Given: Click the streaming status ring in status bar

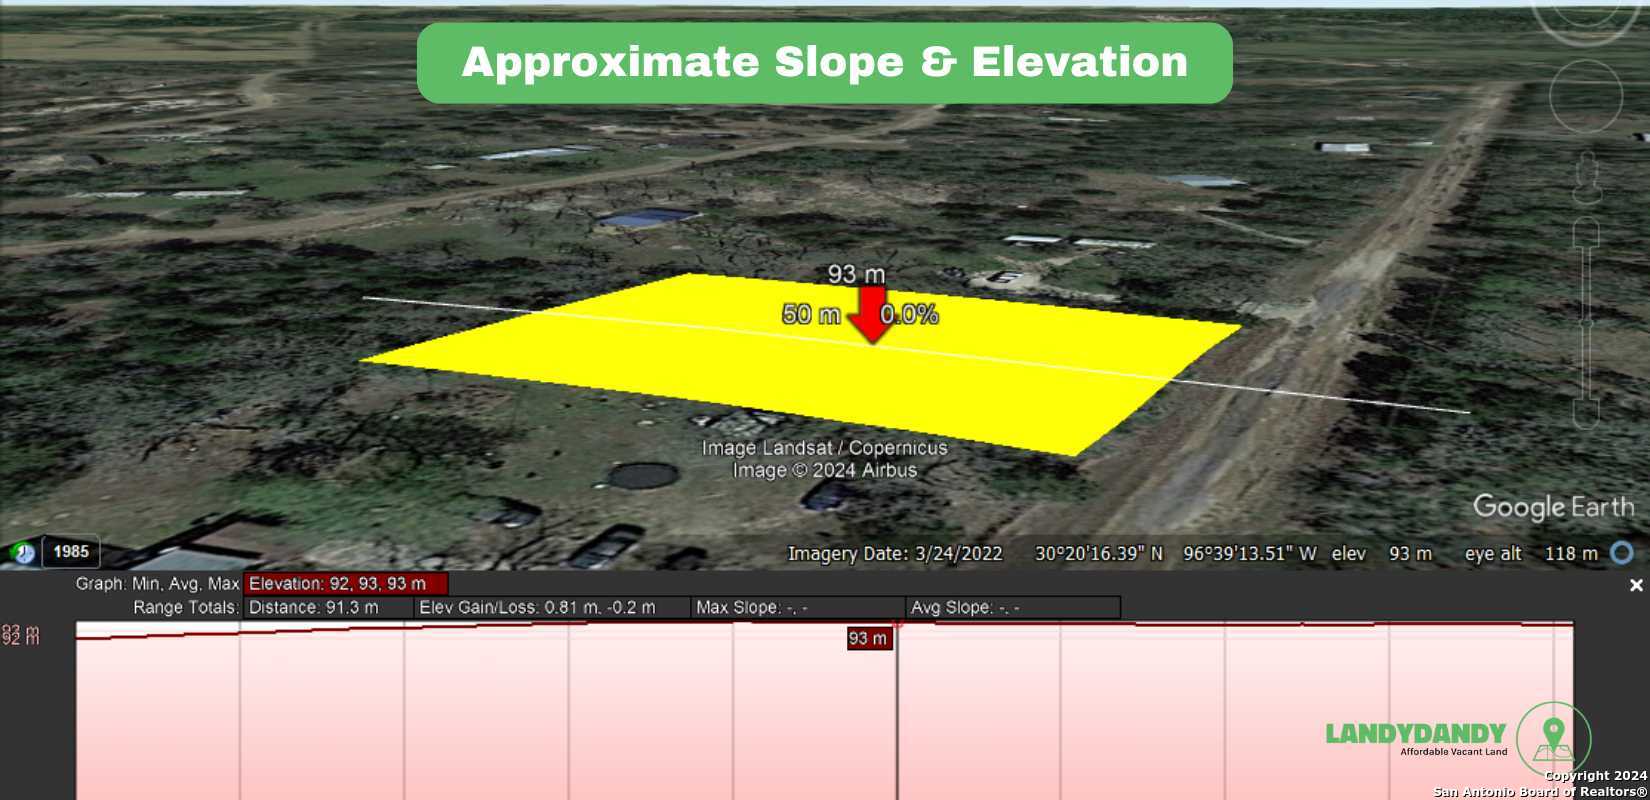Looking at the screenshot, I should click(1622, 553).
